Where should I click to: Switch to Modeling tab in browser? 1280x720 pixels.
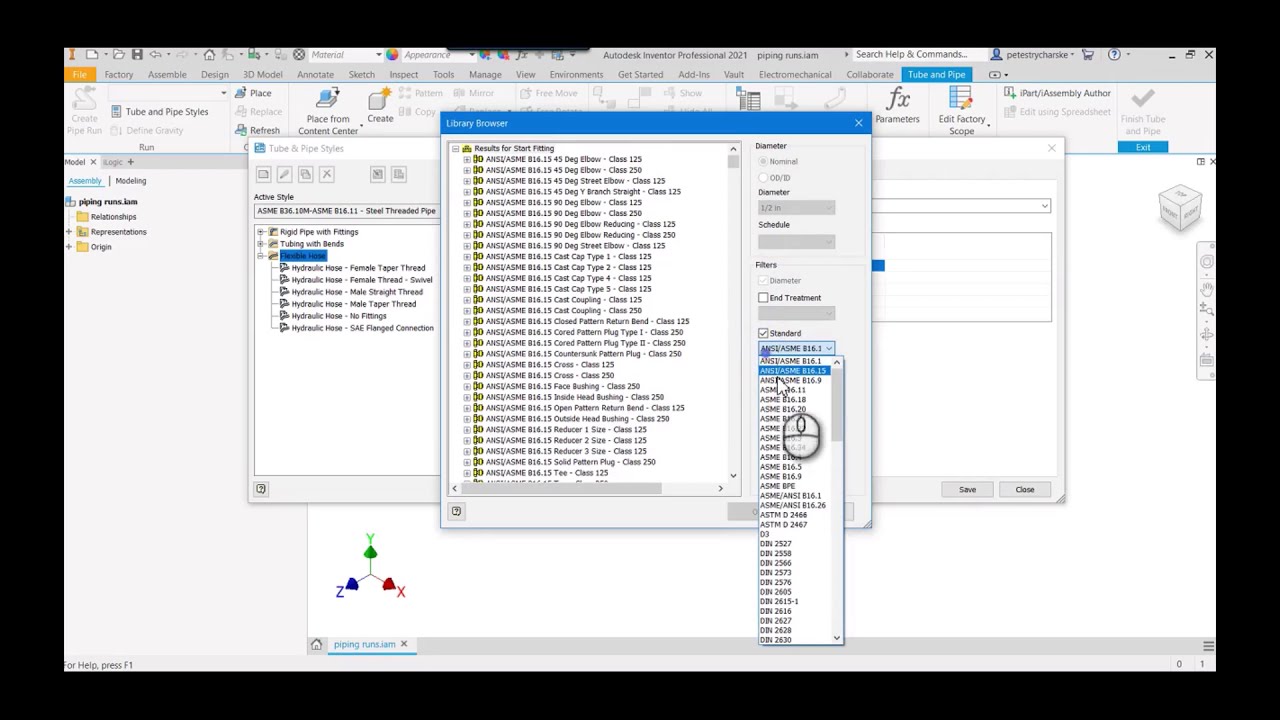pyautogui.click(x=130, y=181)
